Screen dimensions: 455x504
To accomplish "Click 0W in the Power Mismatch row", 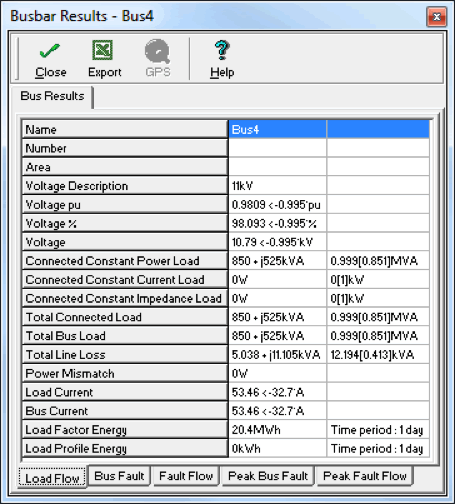I will 278,373.
